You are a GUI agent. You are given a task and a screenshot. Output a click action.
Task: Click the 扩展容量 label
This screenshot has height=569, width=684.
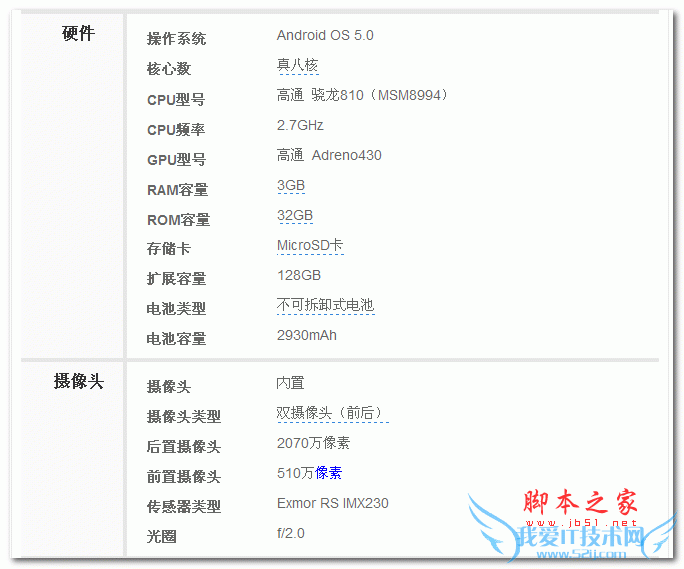[x=176, y=278]
